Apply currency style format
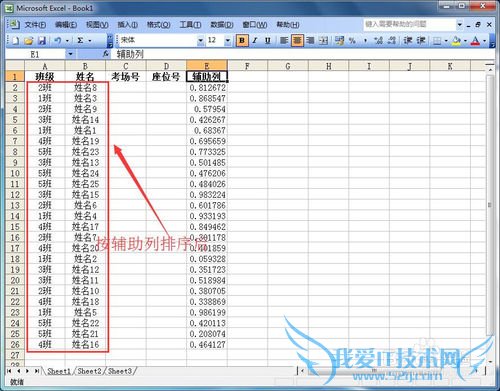500x391 pixels. pos(339,41)
